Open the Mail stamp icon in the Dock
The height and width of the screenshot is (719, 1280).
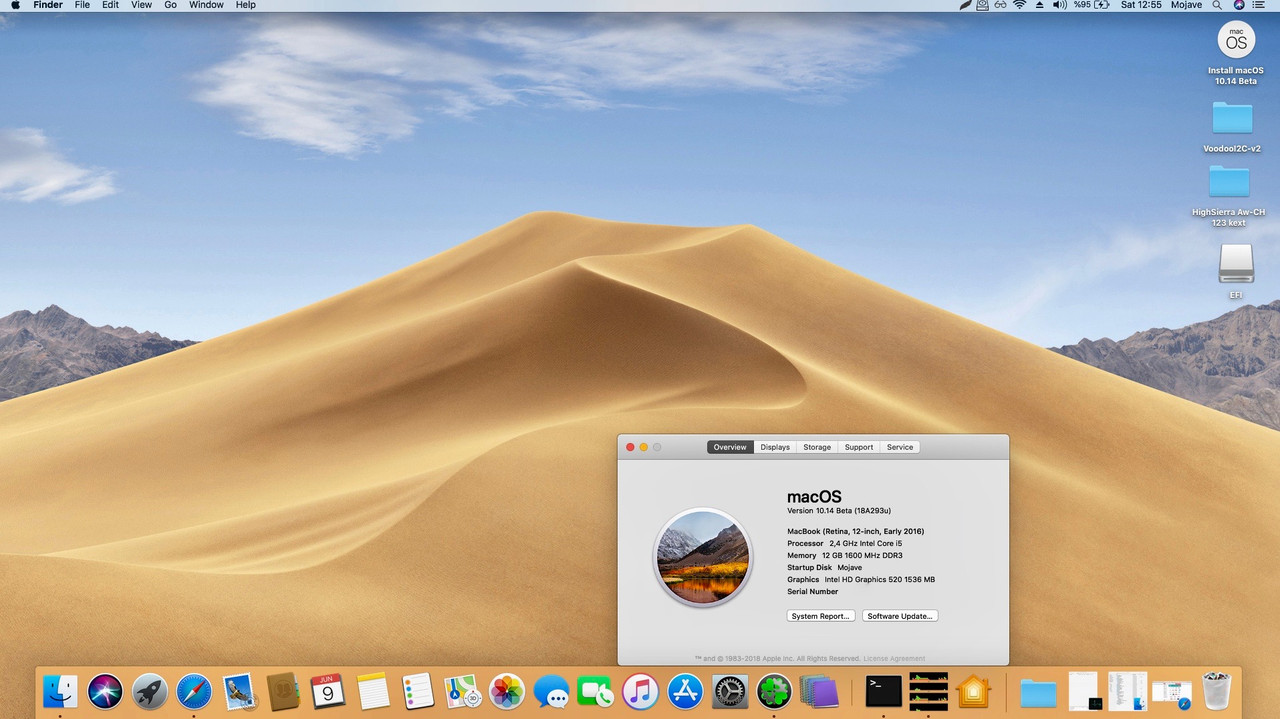[240, 691]
